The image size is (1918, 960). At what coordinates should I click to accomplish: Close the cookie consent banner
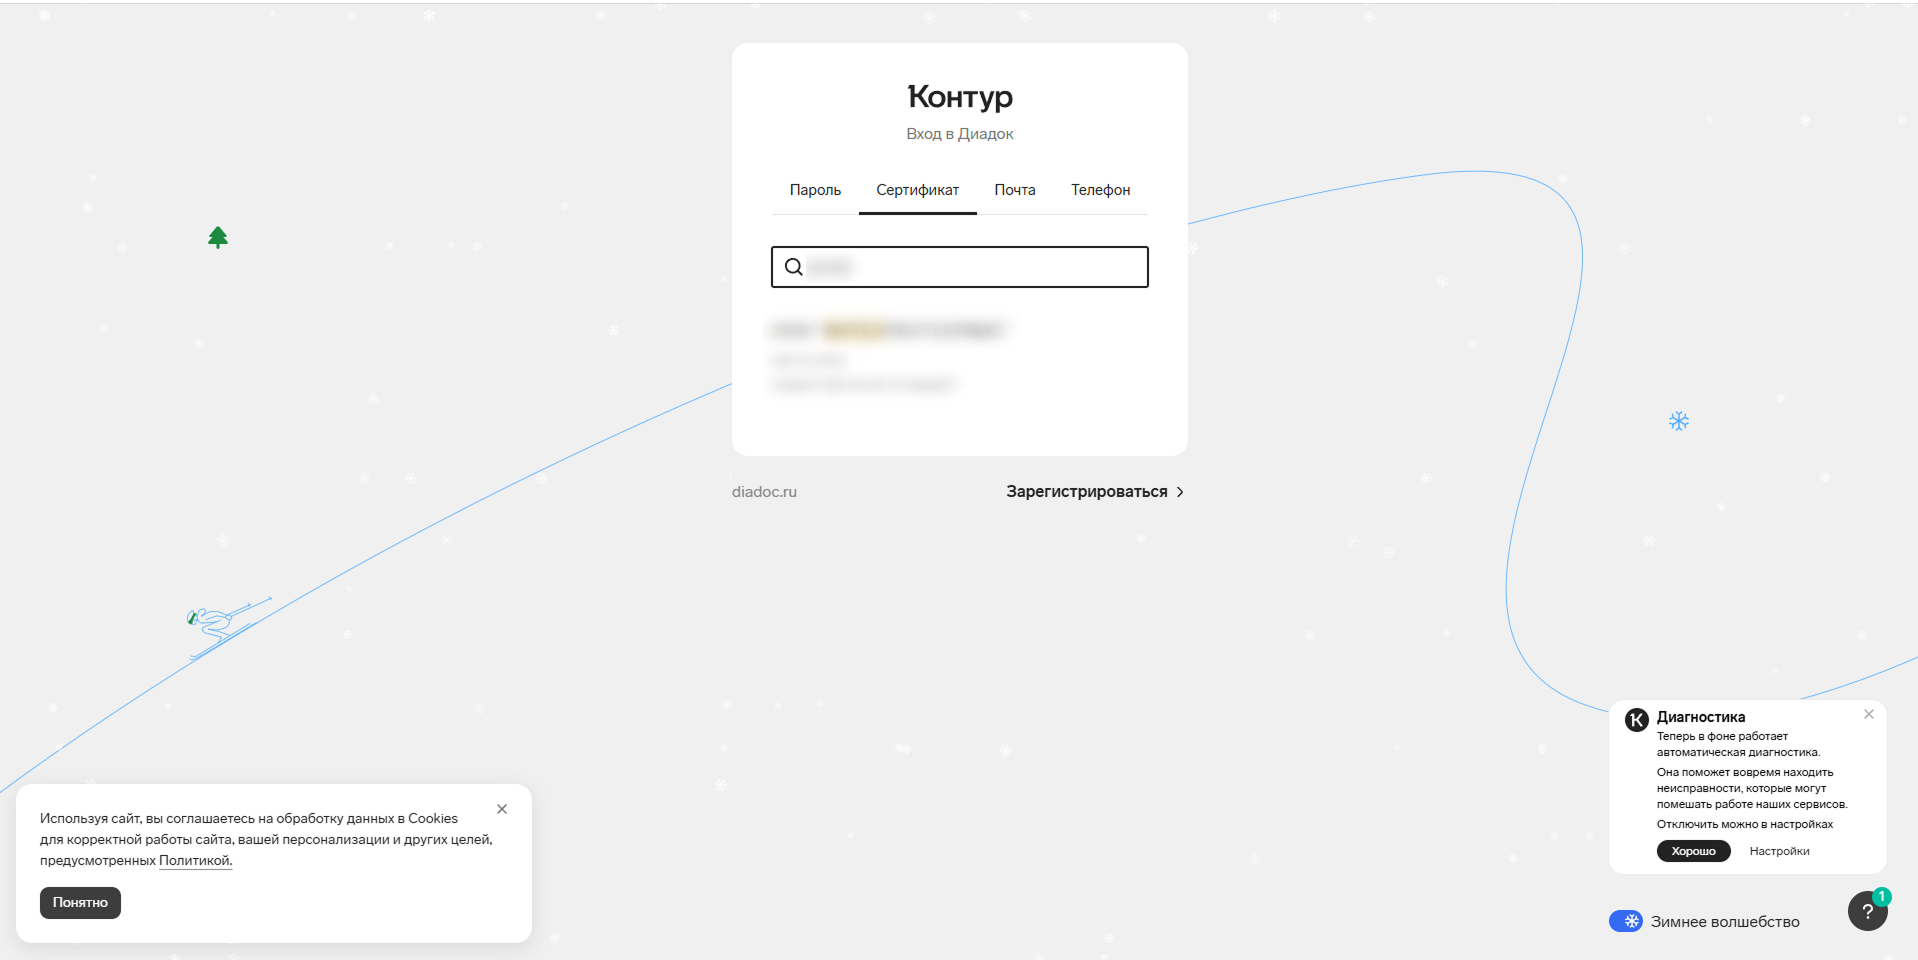(x=502, y=809)
